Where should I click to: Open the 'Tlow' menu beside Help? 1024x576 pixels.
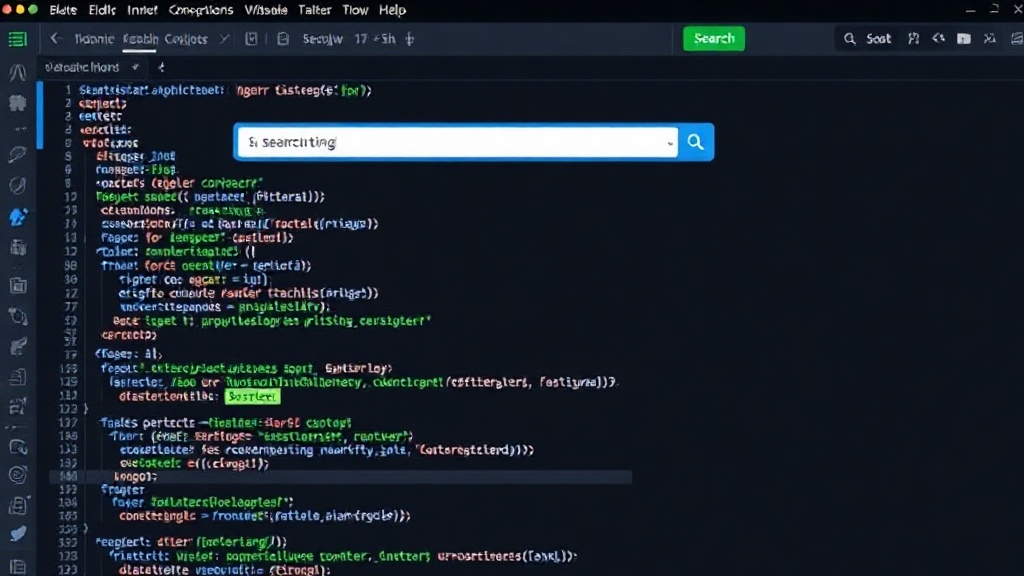pyautogui.click(x=355, y=10)
